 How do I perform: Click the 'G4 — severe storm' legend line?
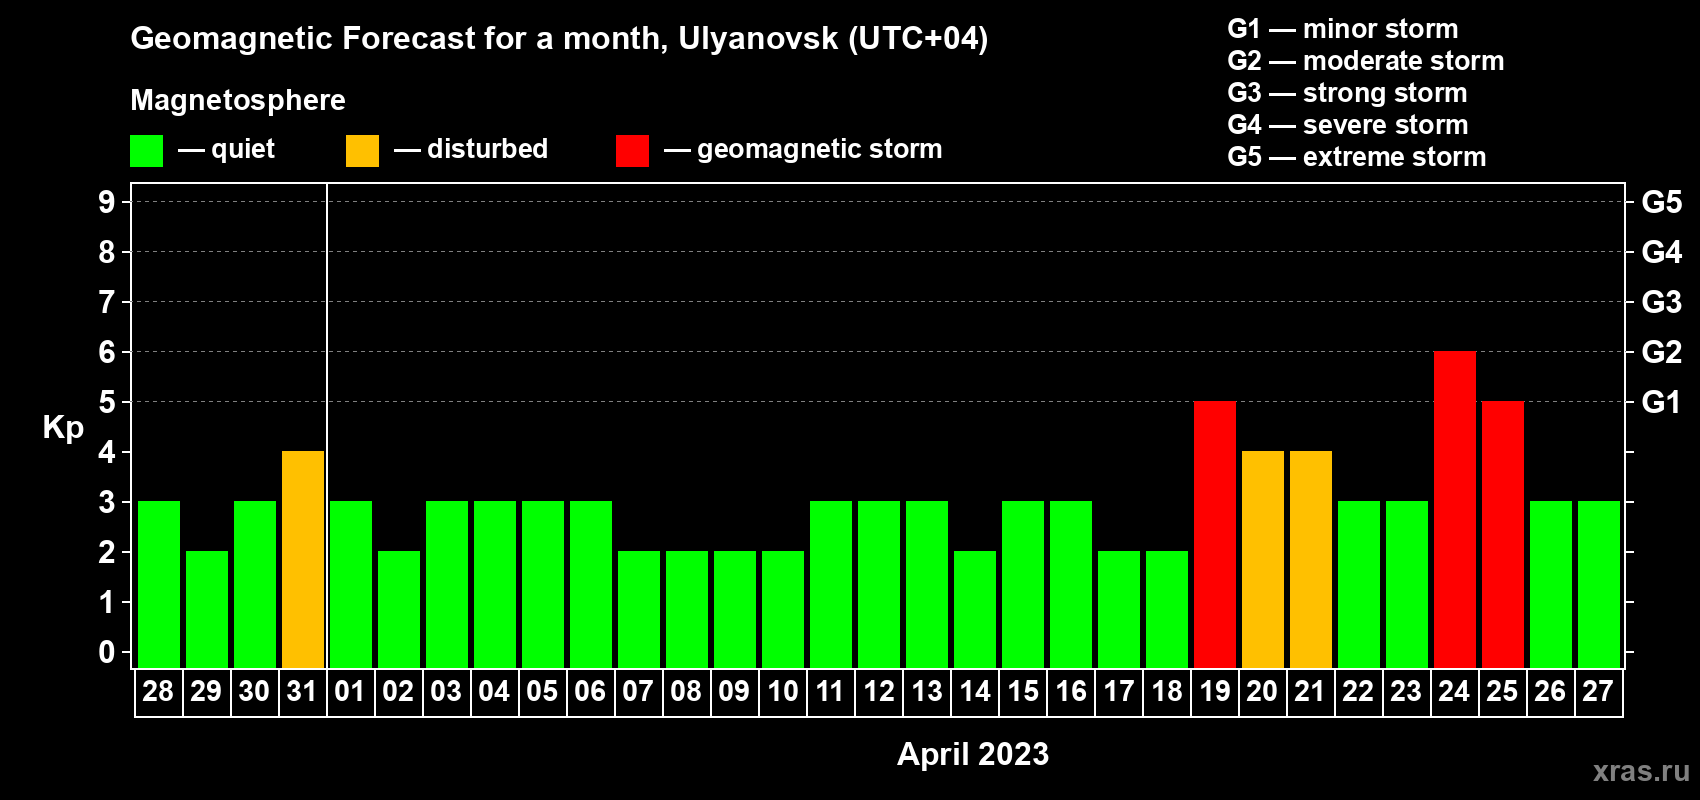(x=1348, y=125)
